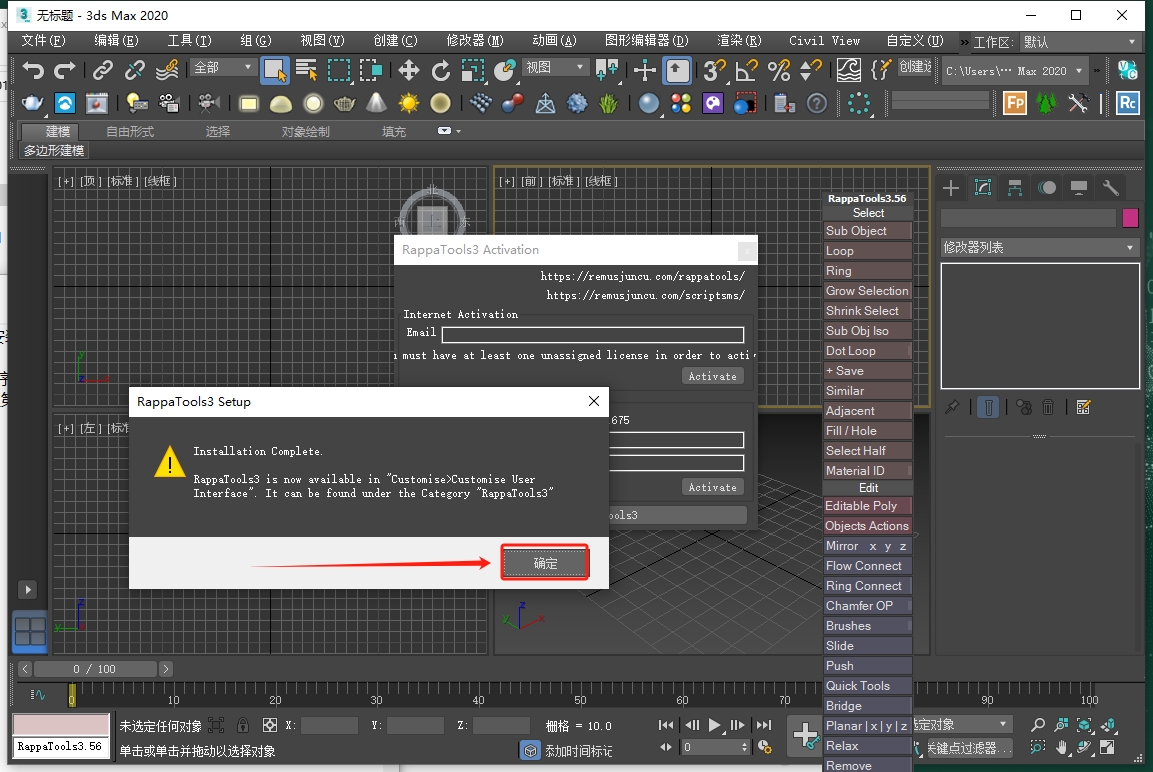
Task: Open the selection filter 全部 dropdown
Action: pyautogui.click(x=222, y=69)
